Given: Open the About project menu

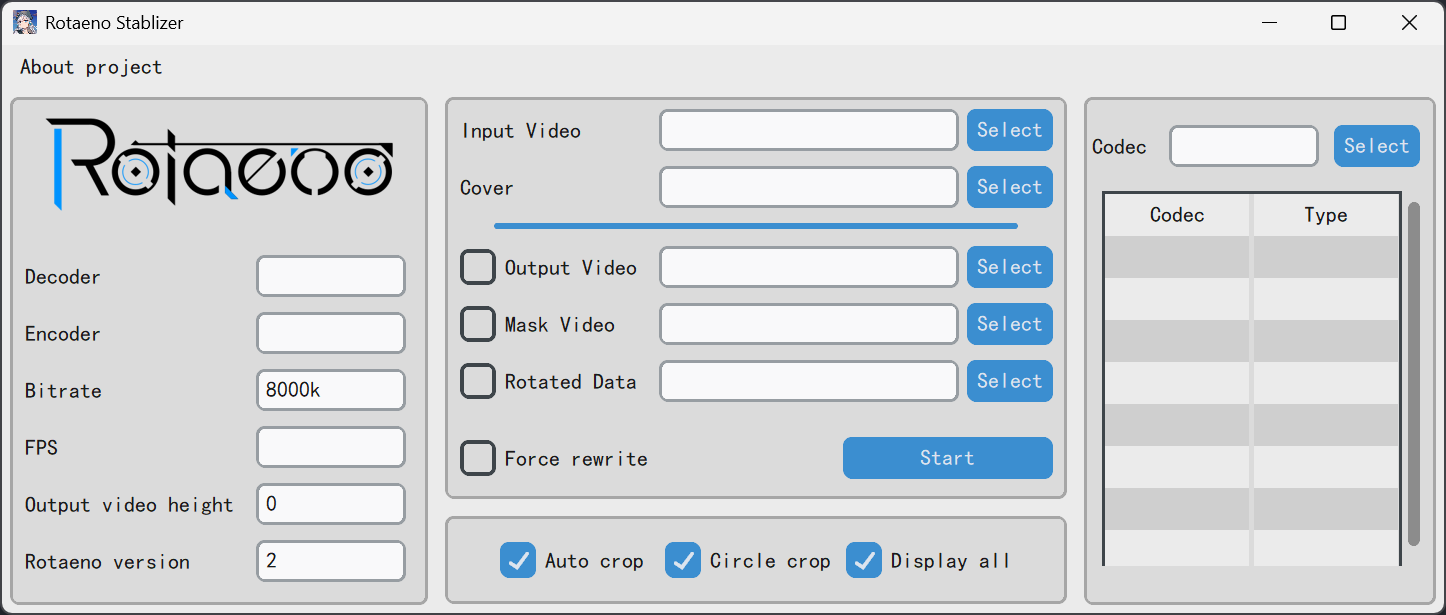Looking at the screenshot, I should (x=91, y=67).
